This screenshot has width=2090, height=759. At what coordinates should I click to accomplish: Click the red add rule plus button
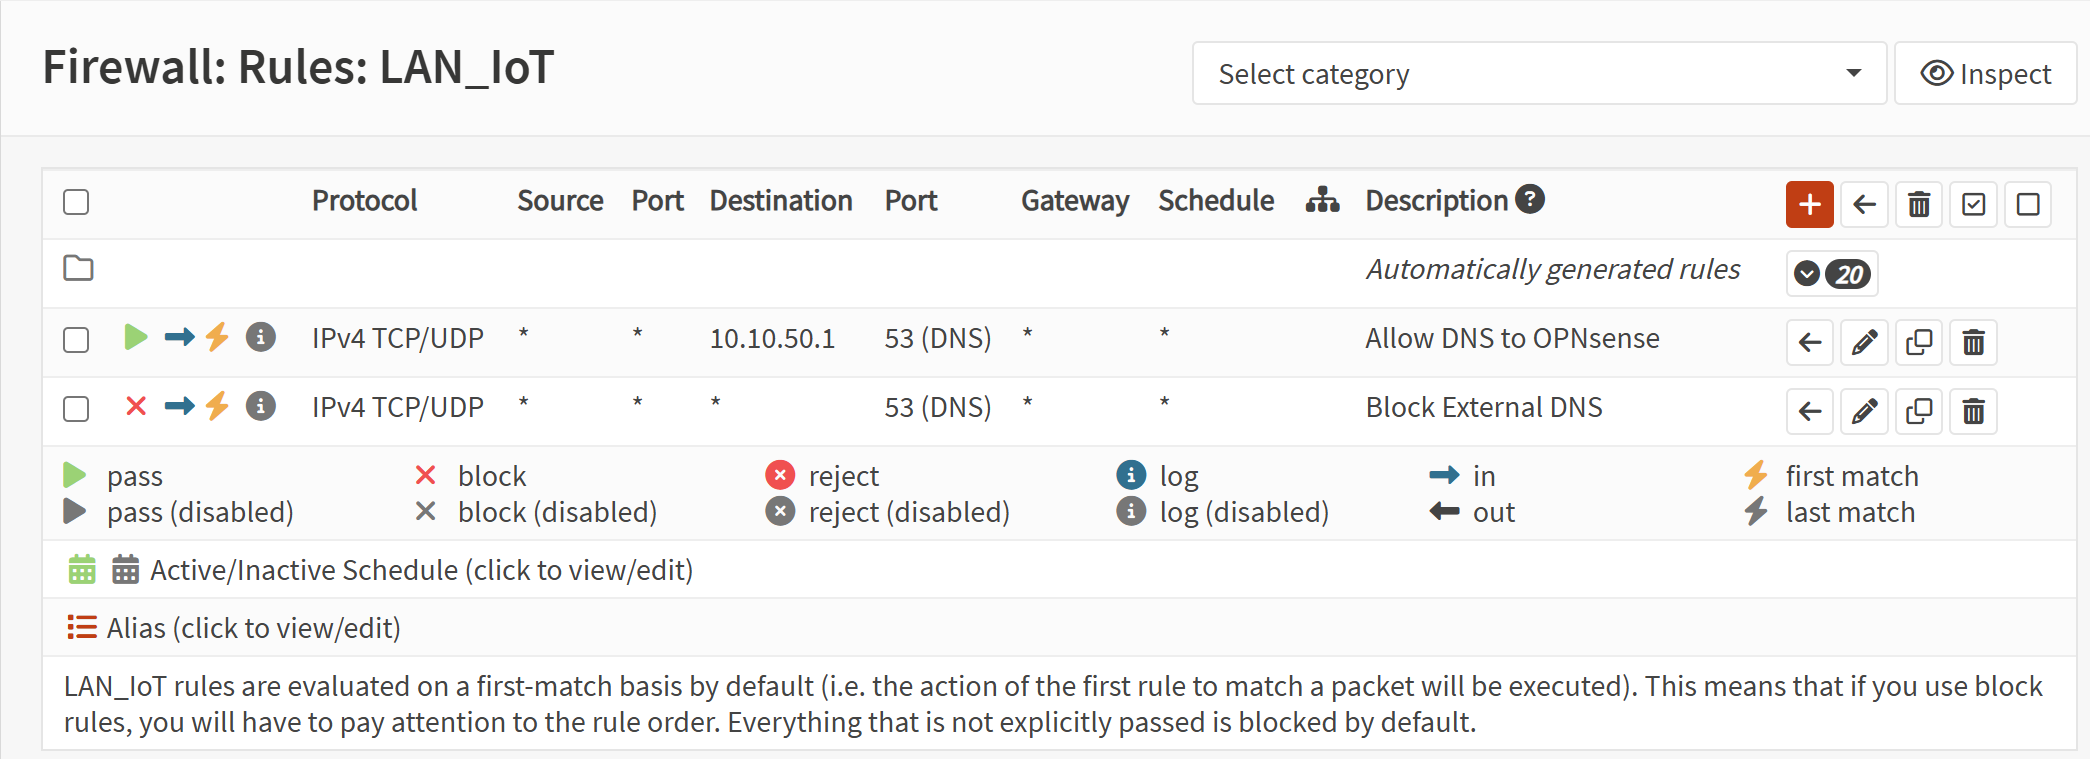[x=1809, y=205]
